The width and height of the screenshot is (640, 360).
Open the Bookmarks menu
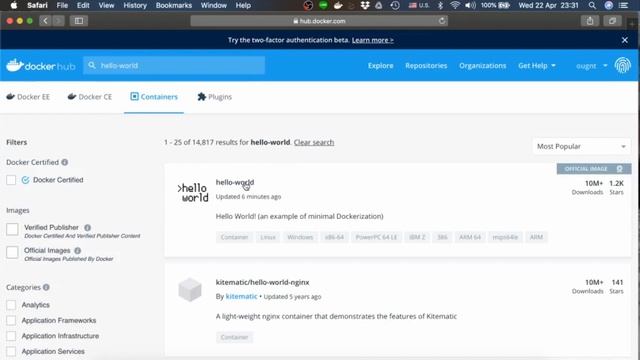click(x=174, y=5)
